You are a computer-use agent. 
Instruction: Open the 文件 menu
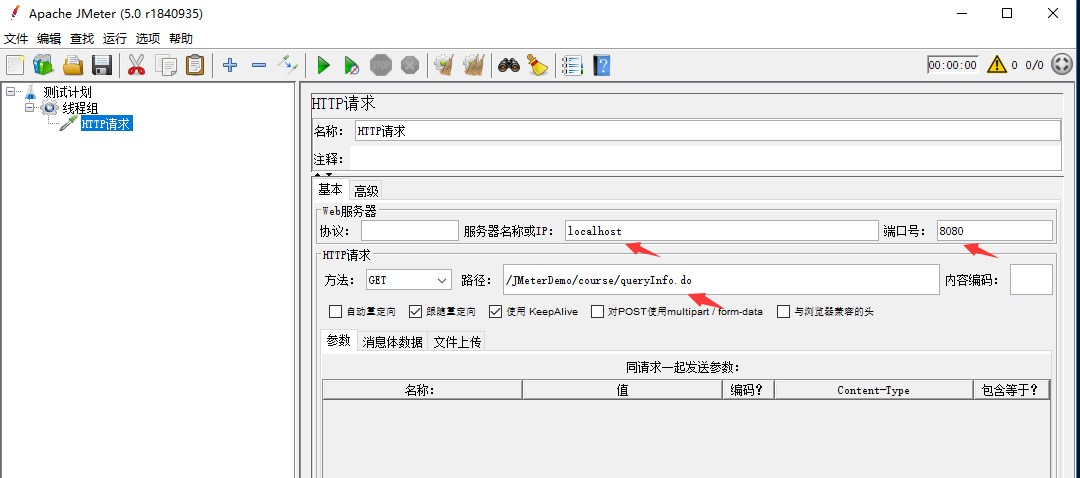pos(16,39)
